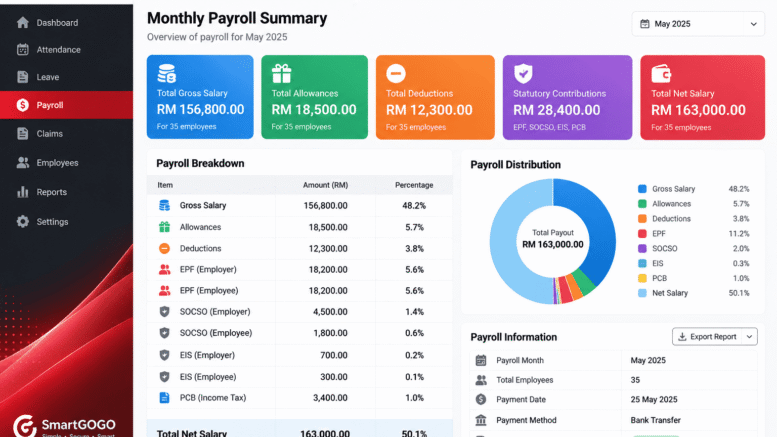Click the Attendance calendar icon in sidebar
Image resolution: width=777 pixels, height=437 pixels.
click(x=22, y=50)
